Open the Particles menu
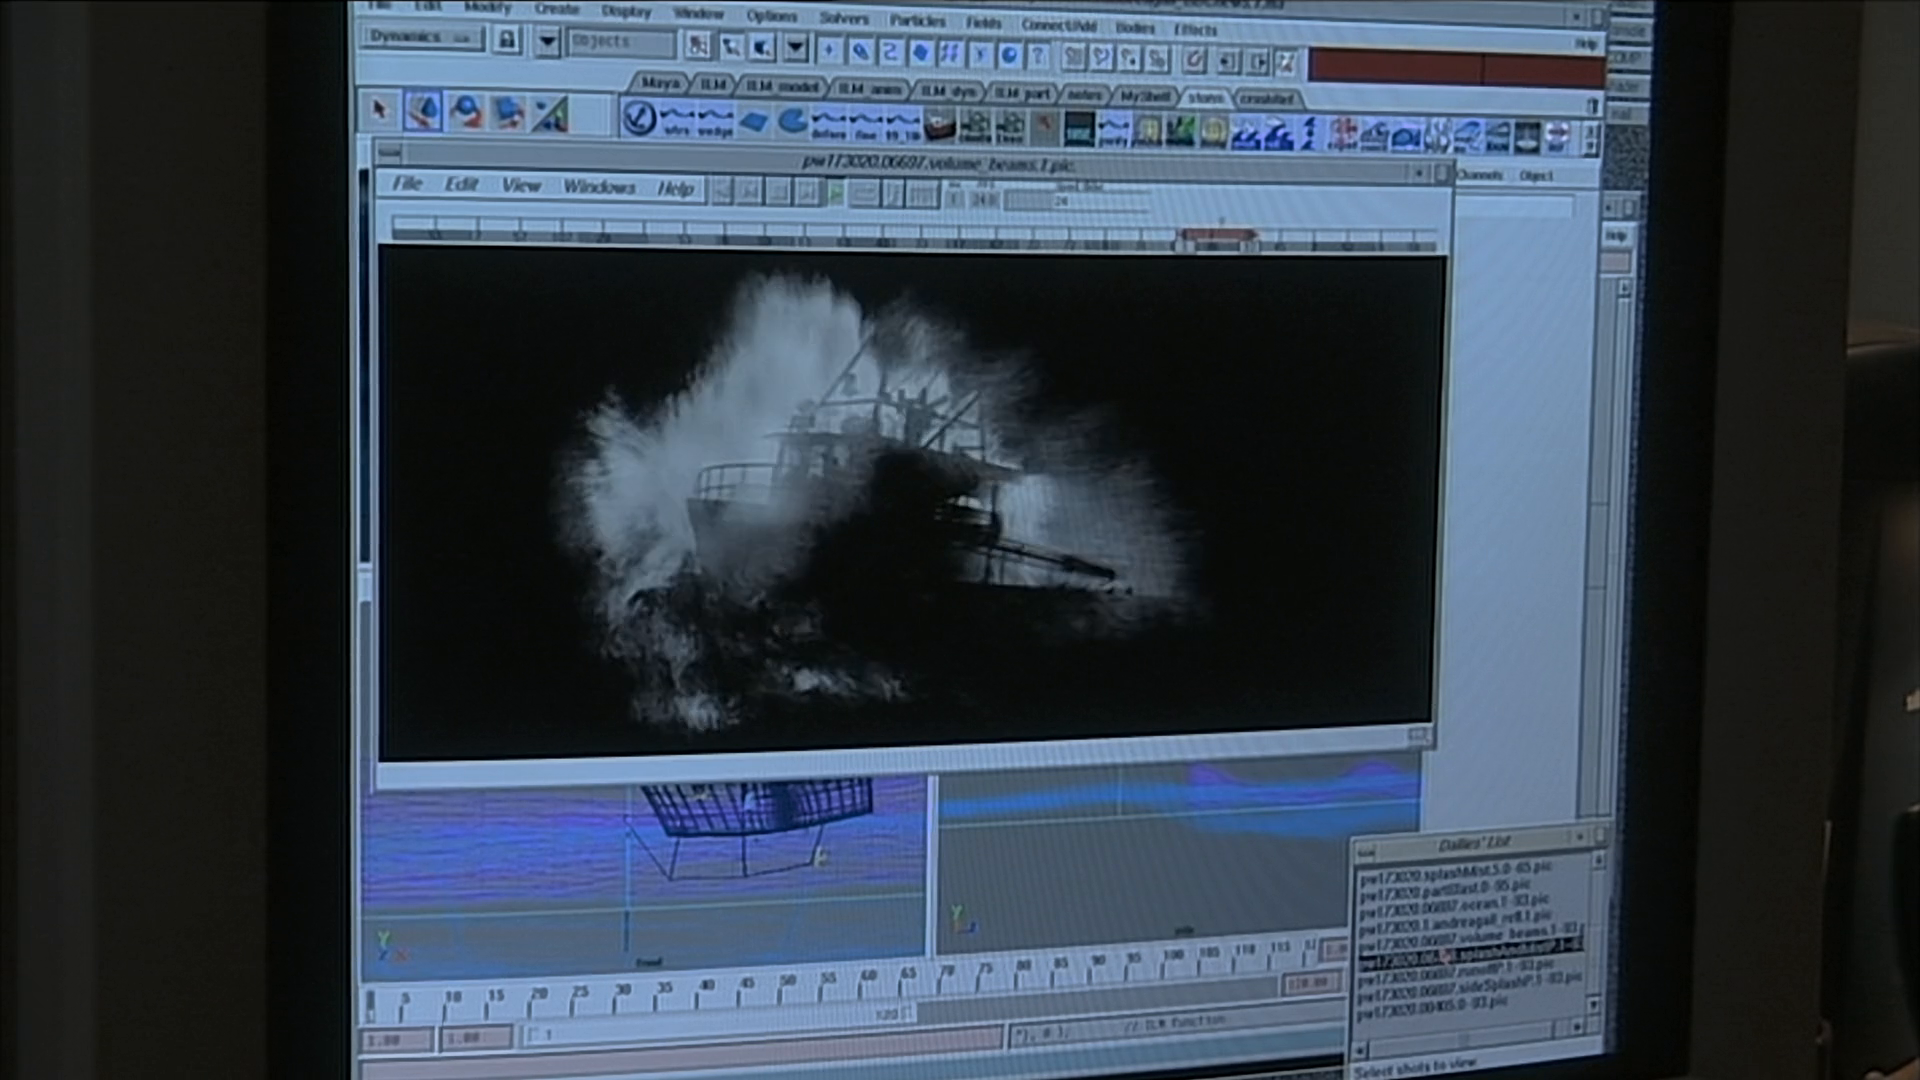Image resolution: width=1920 pixels, height=1080 pixels. (x=917, y=21)
